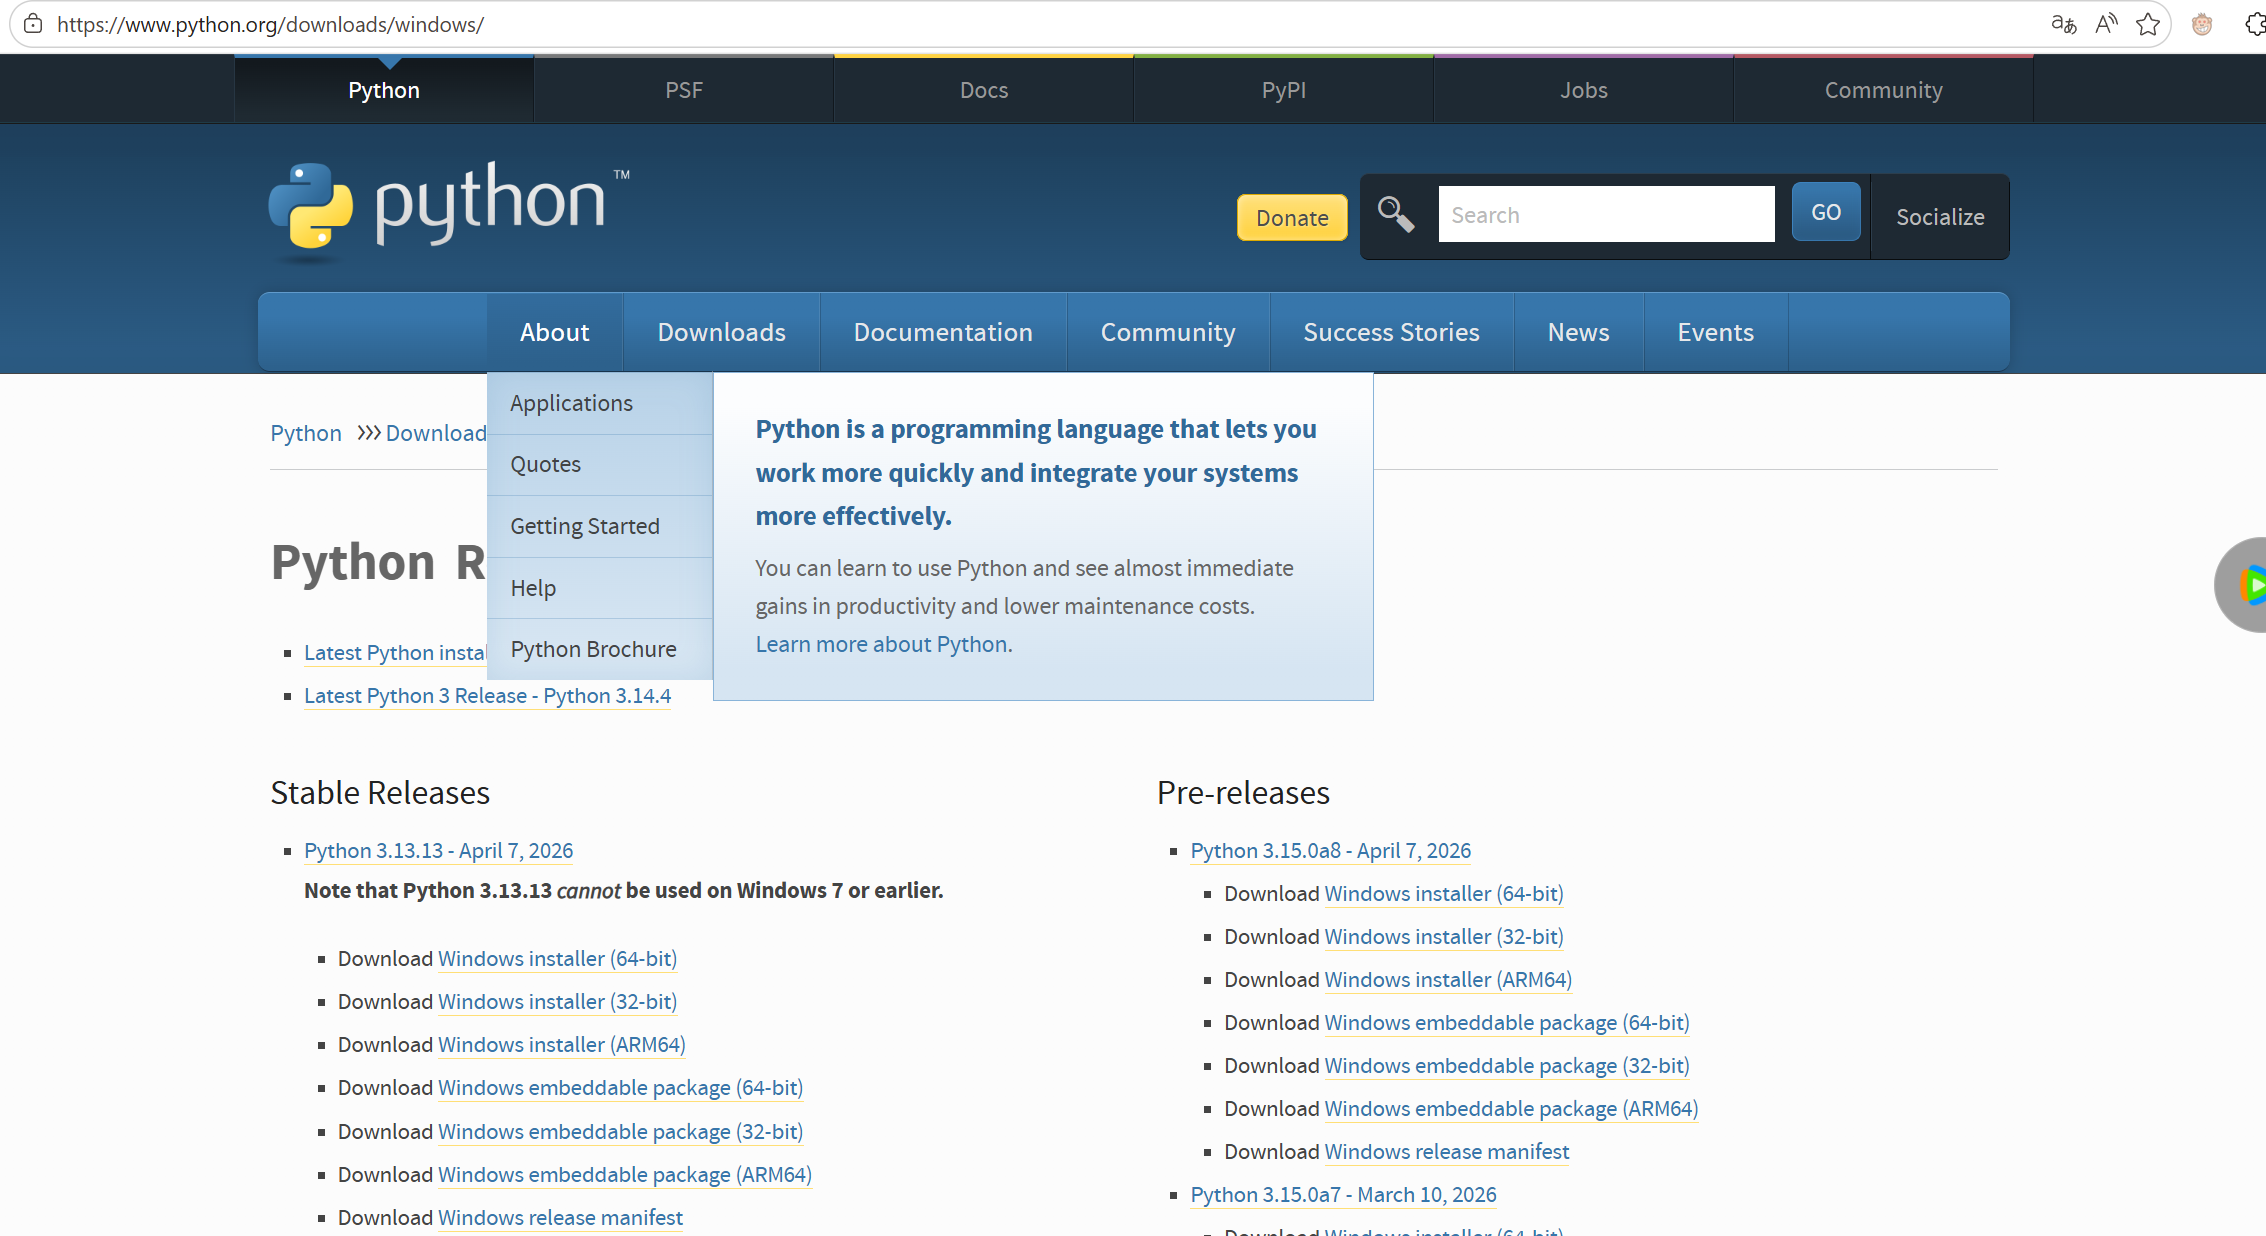Open the PSF top tab
Image resolution: width=2266 pixels, height=1236 pixels.
coord(684,90)
